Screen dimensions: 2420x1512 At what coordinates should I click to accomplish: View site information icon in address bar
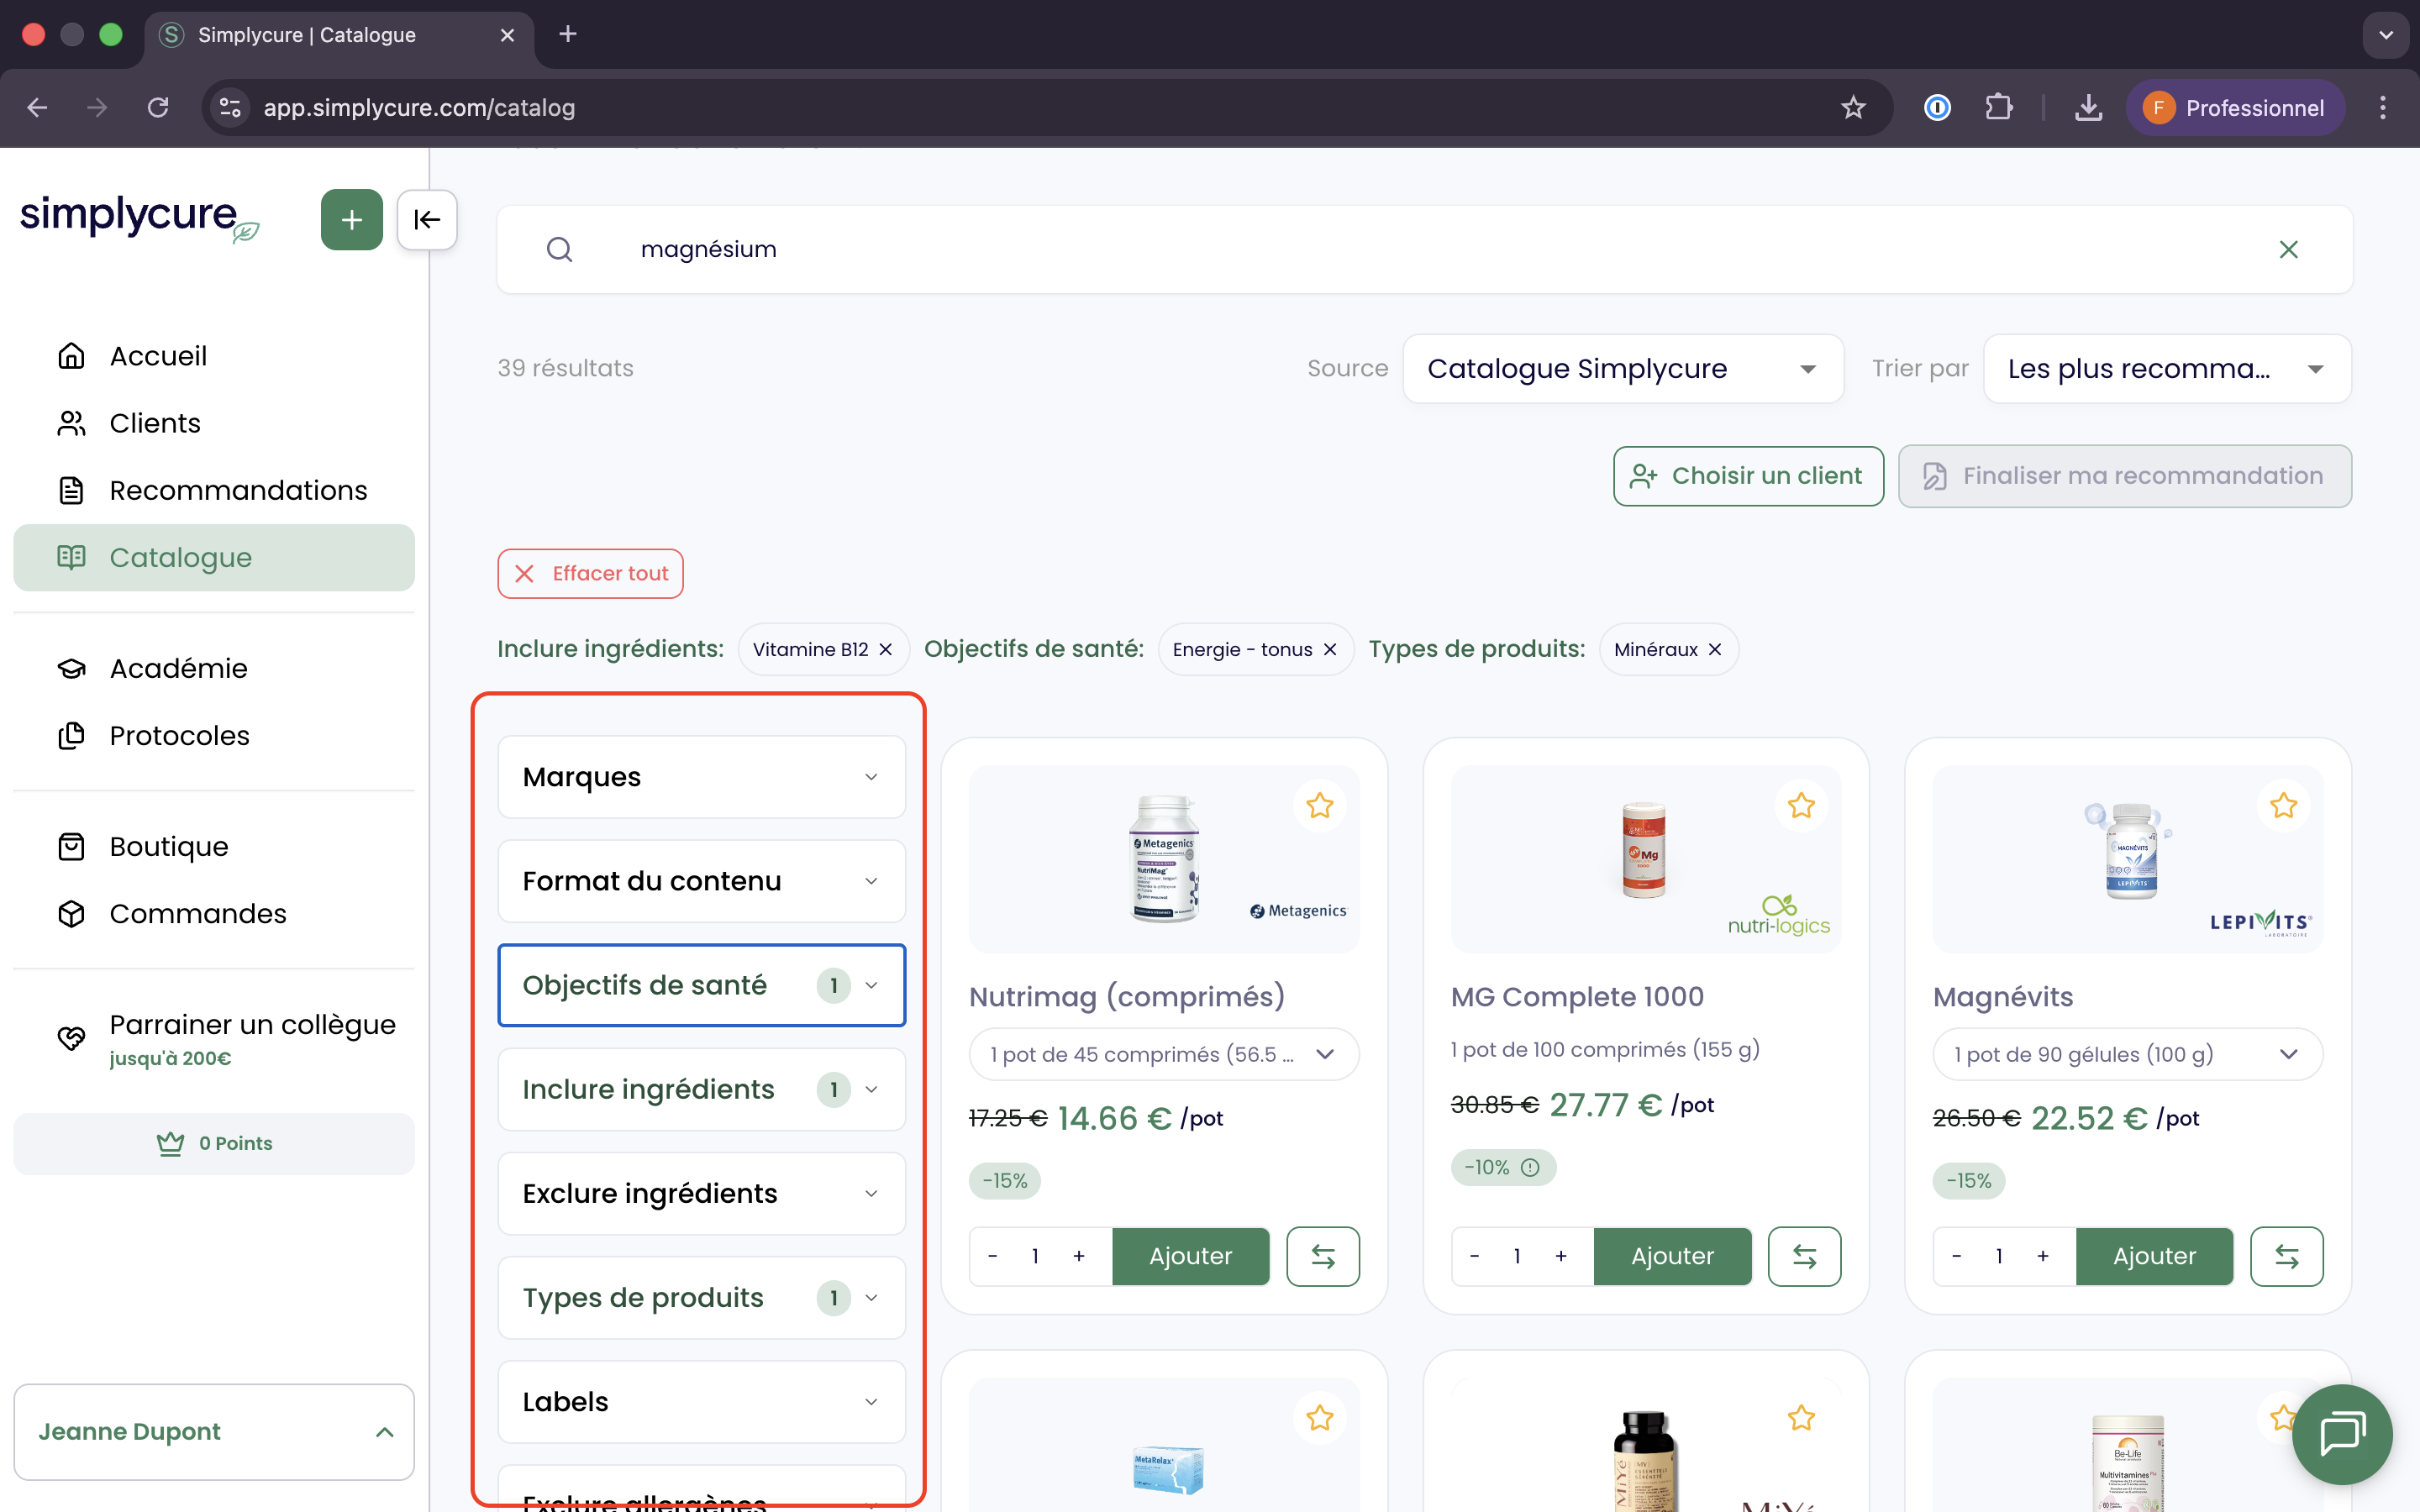231,108
